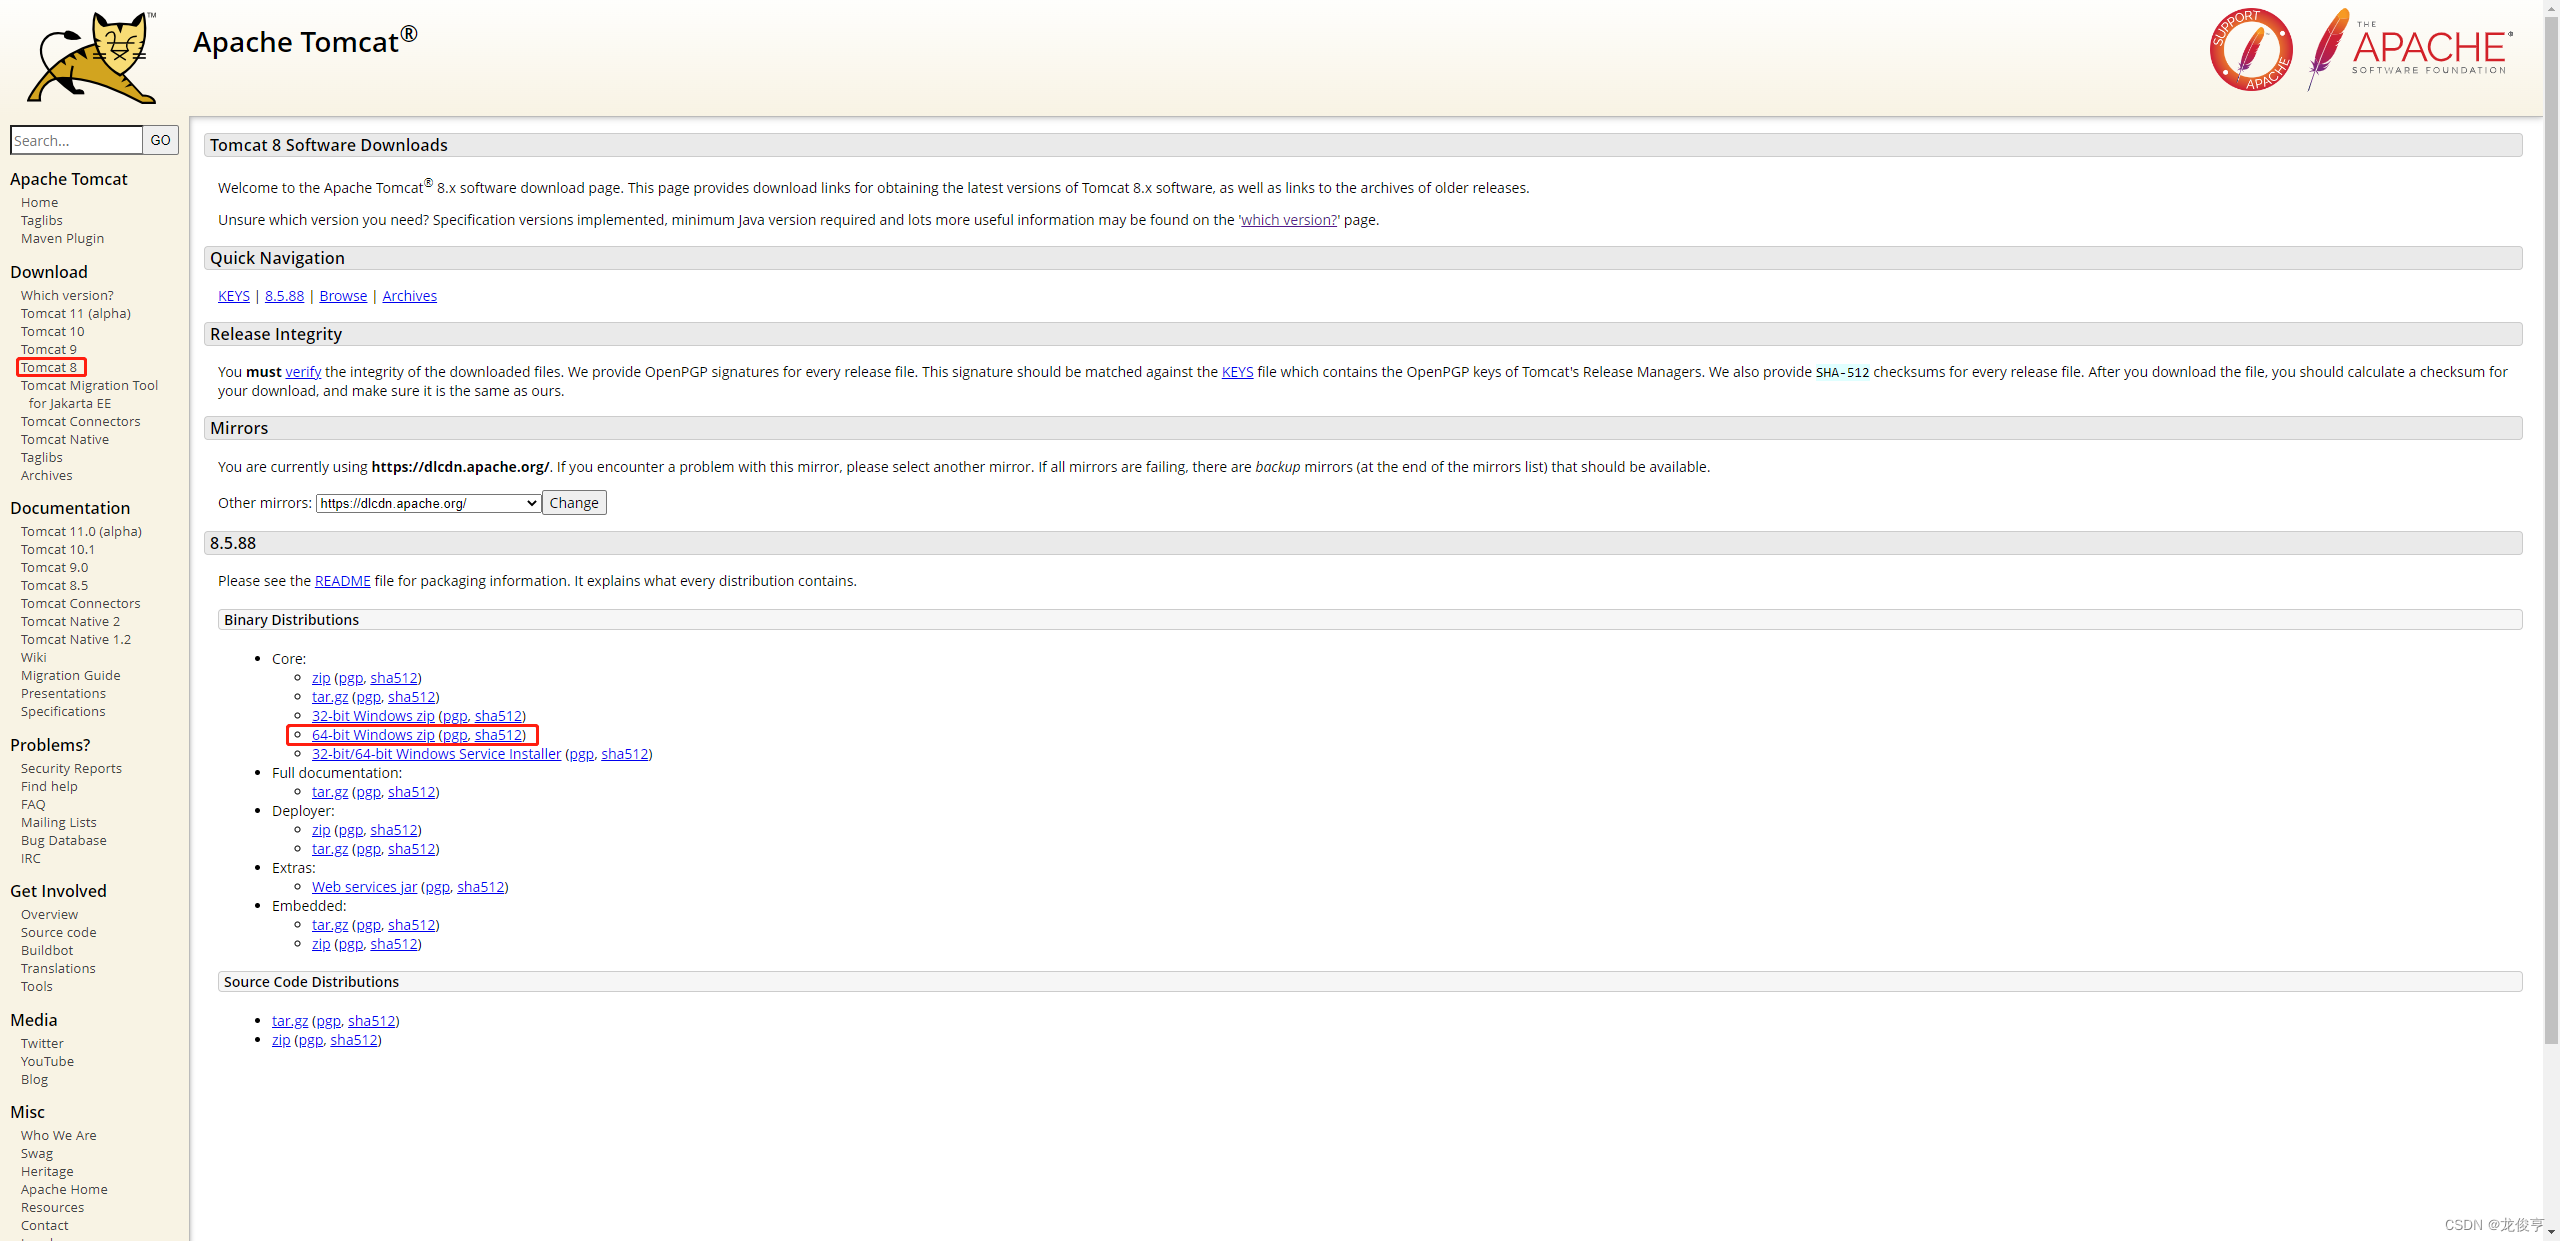This screenshot has height=1241, width=2560.
Task: Click the Core tar.gz download link
Action: tap(330, 697)
